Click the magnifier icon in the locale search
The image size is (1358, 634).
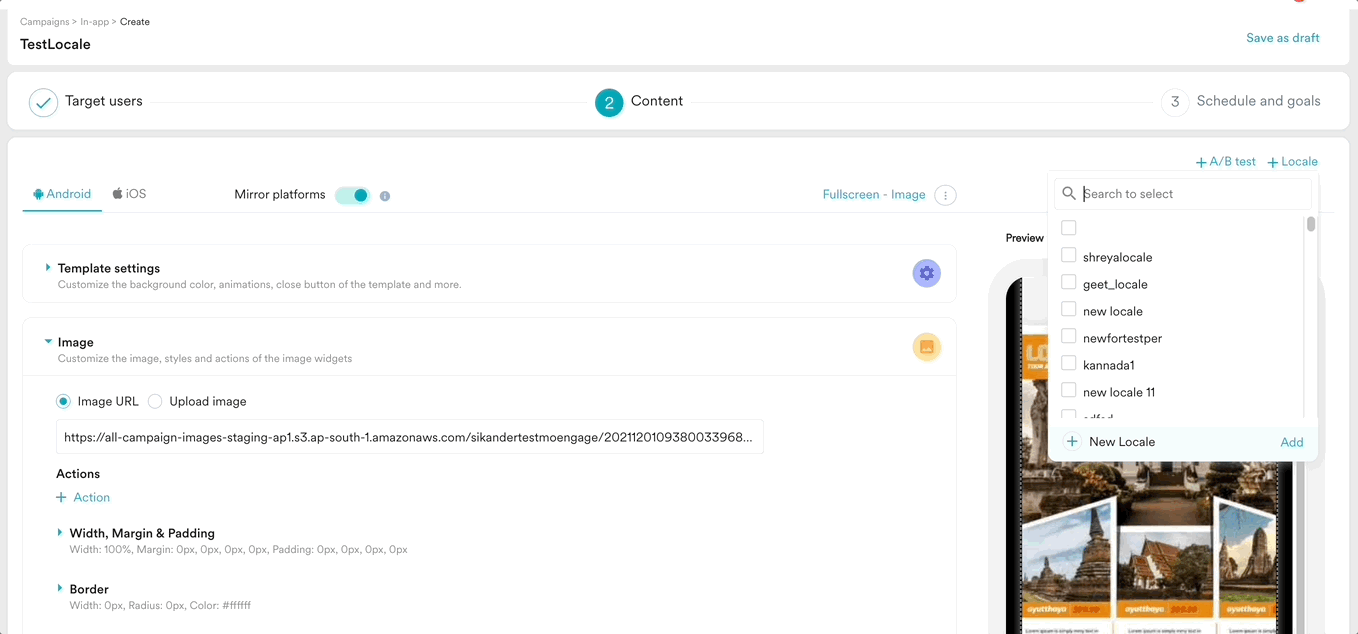coord(1069,193)
